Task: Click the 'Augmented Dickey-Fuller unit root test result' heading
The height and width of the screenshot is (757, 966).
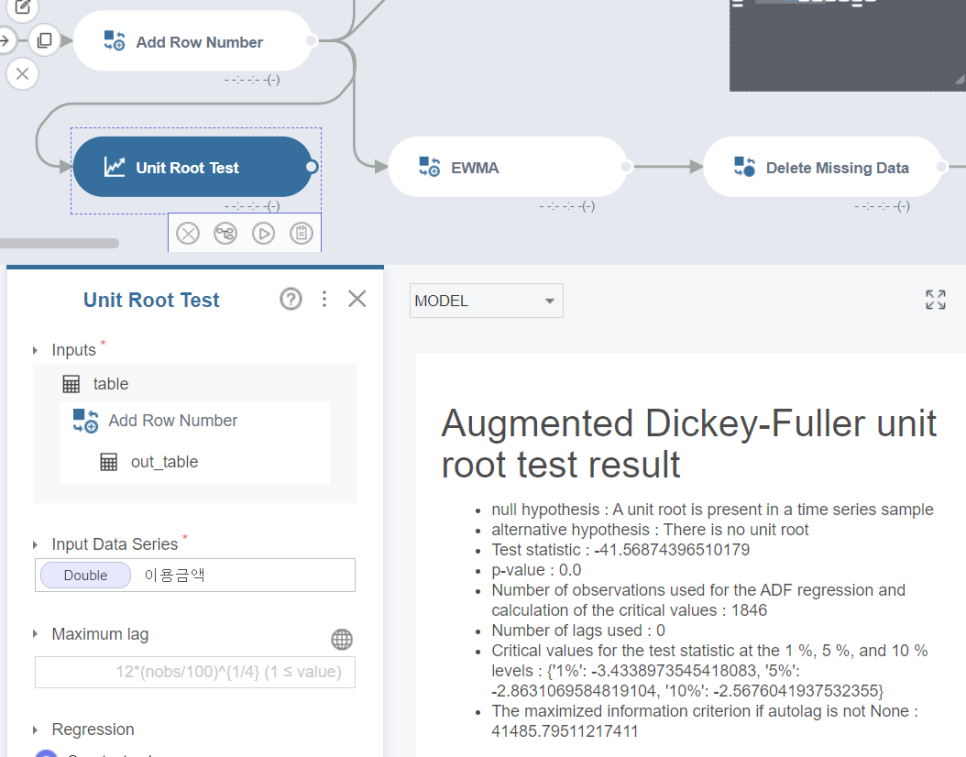Action: tap(689, 443)
